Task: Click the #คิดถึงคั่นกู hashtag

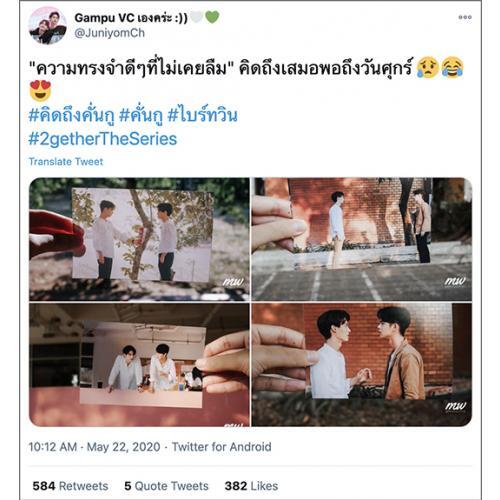Action: [x=72, y=116]
